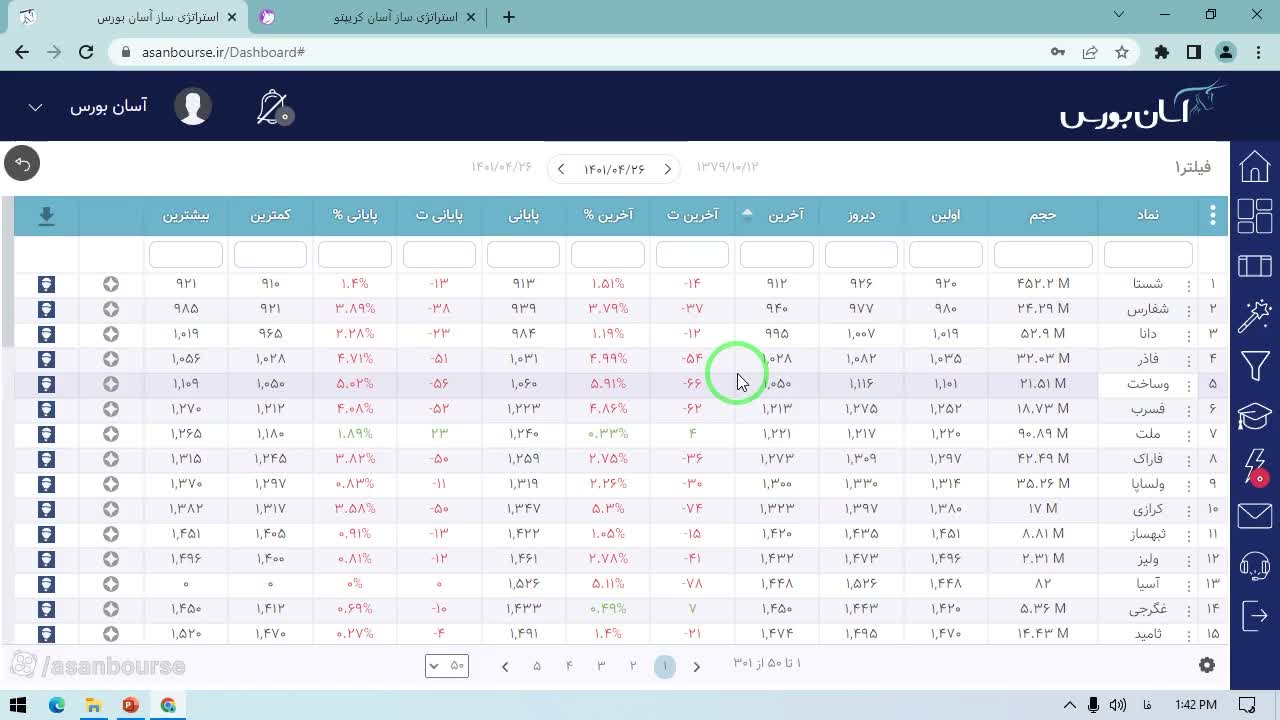Screen dimensions: 1280x720
Task: Open the page size dropdown showing ۵۰
Action: point(447,666)
